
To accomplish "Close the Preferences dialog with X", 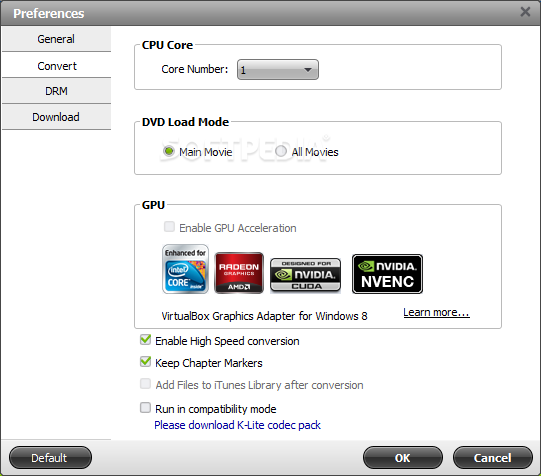I will pos(525,12).
